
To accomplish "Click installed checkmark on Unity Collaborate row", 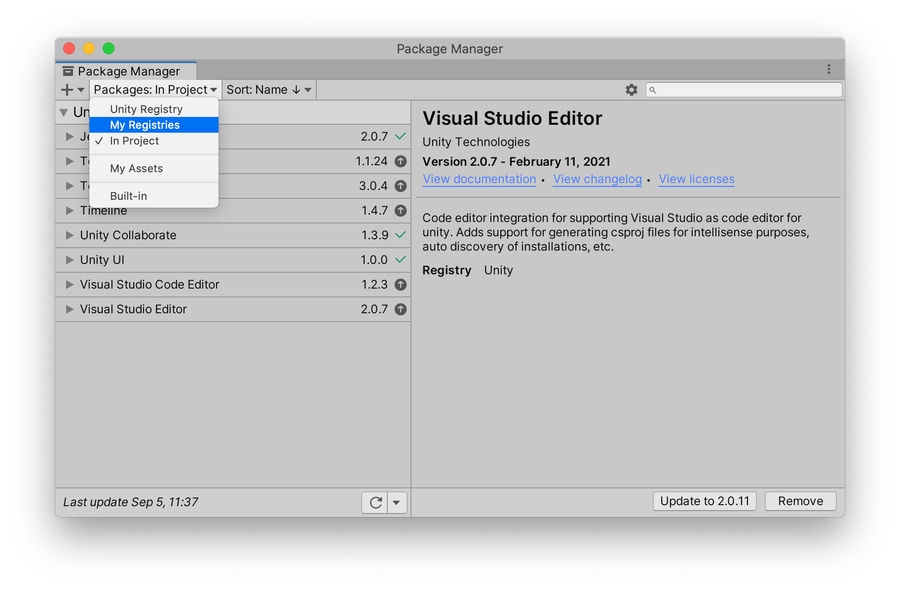I will pos(400,235).
